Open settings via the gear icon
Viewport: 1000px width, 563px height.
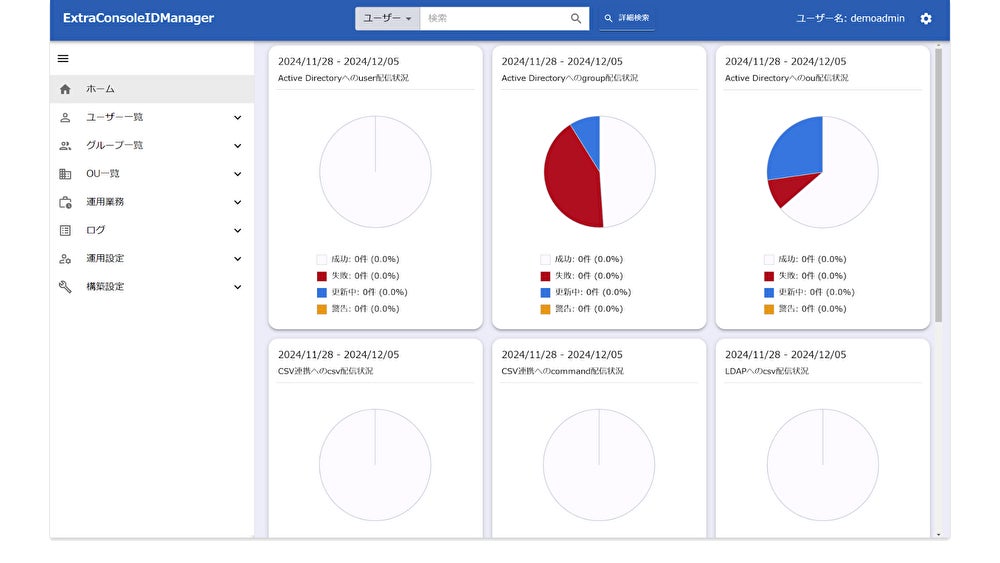tap(926, 18)
